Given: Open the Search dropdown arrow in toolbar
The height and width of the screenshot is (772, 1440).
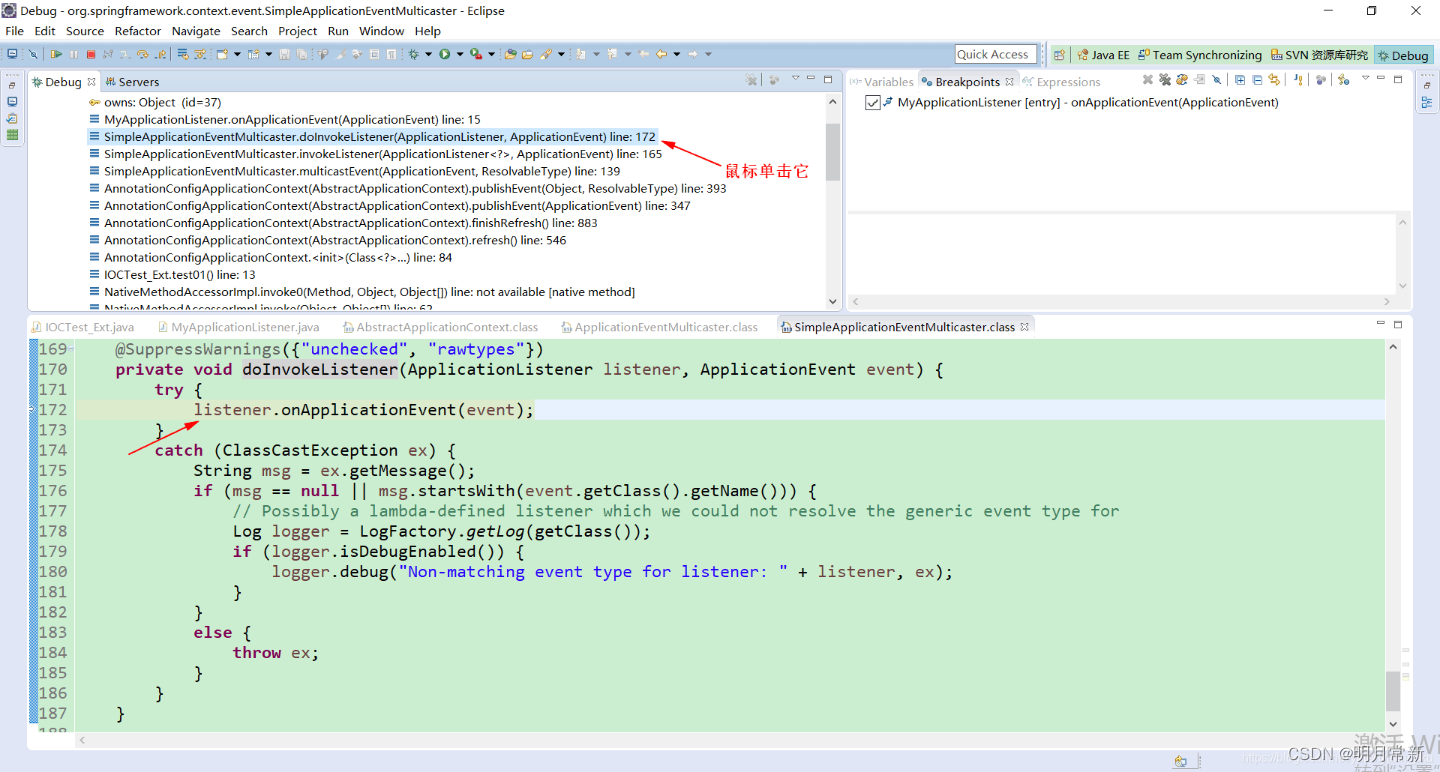Looking at the screenshot, I should pos(561,54).
